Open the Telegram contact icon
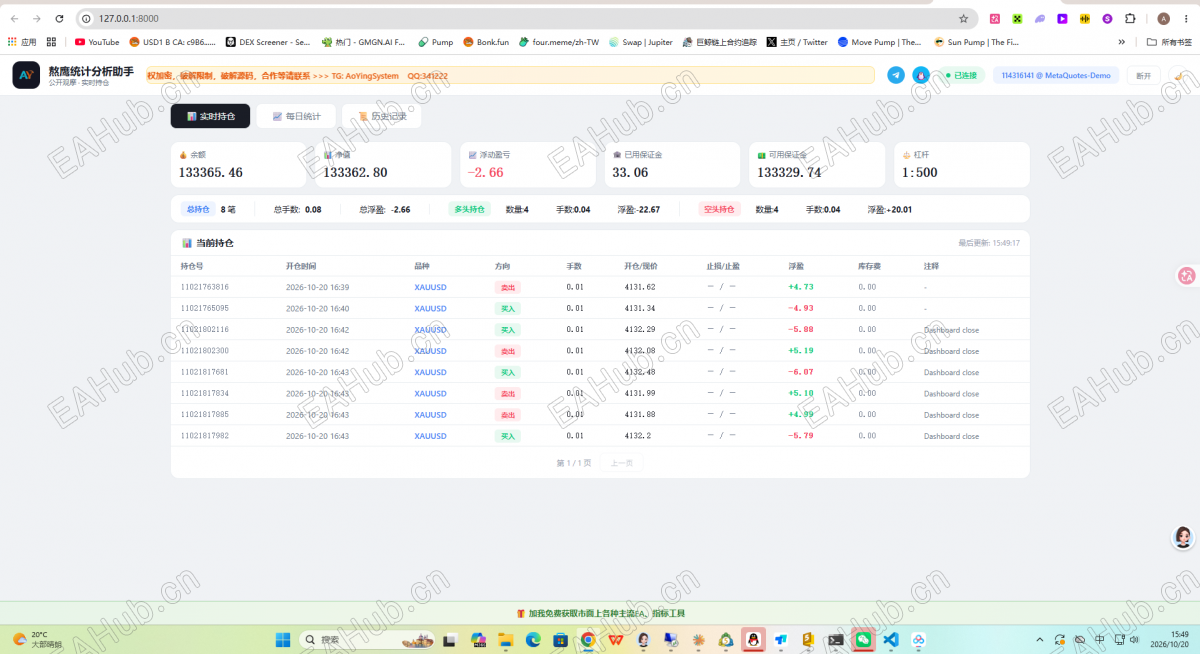1200x654 pixels. (x=896, y=75)
